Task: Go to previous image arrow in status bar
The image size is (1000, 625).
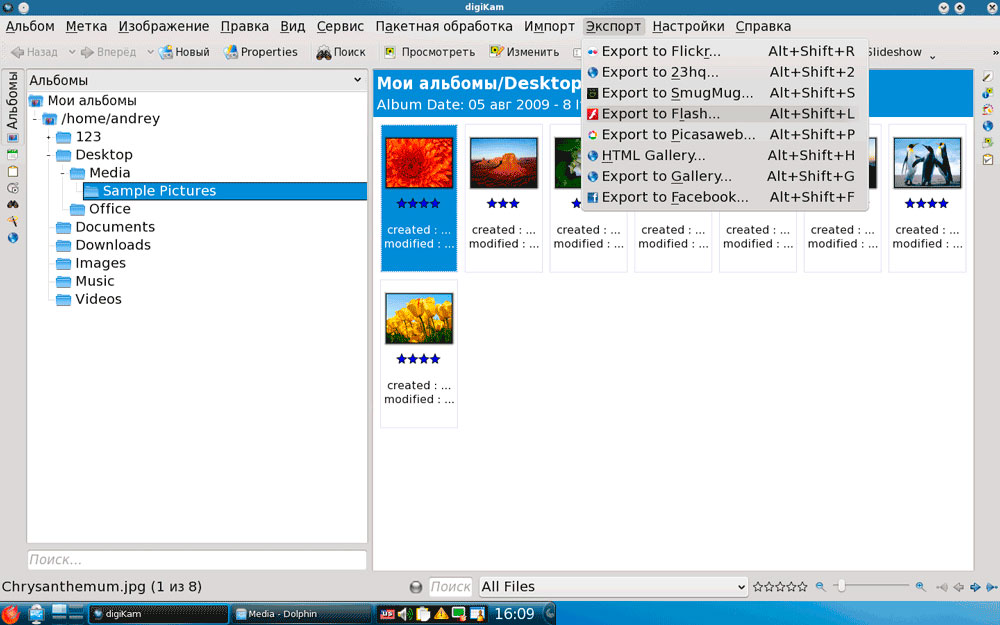Action: (958, 587)
